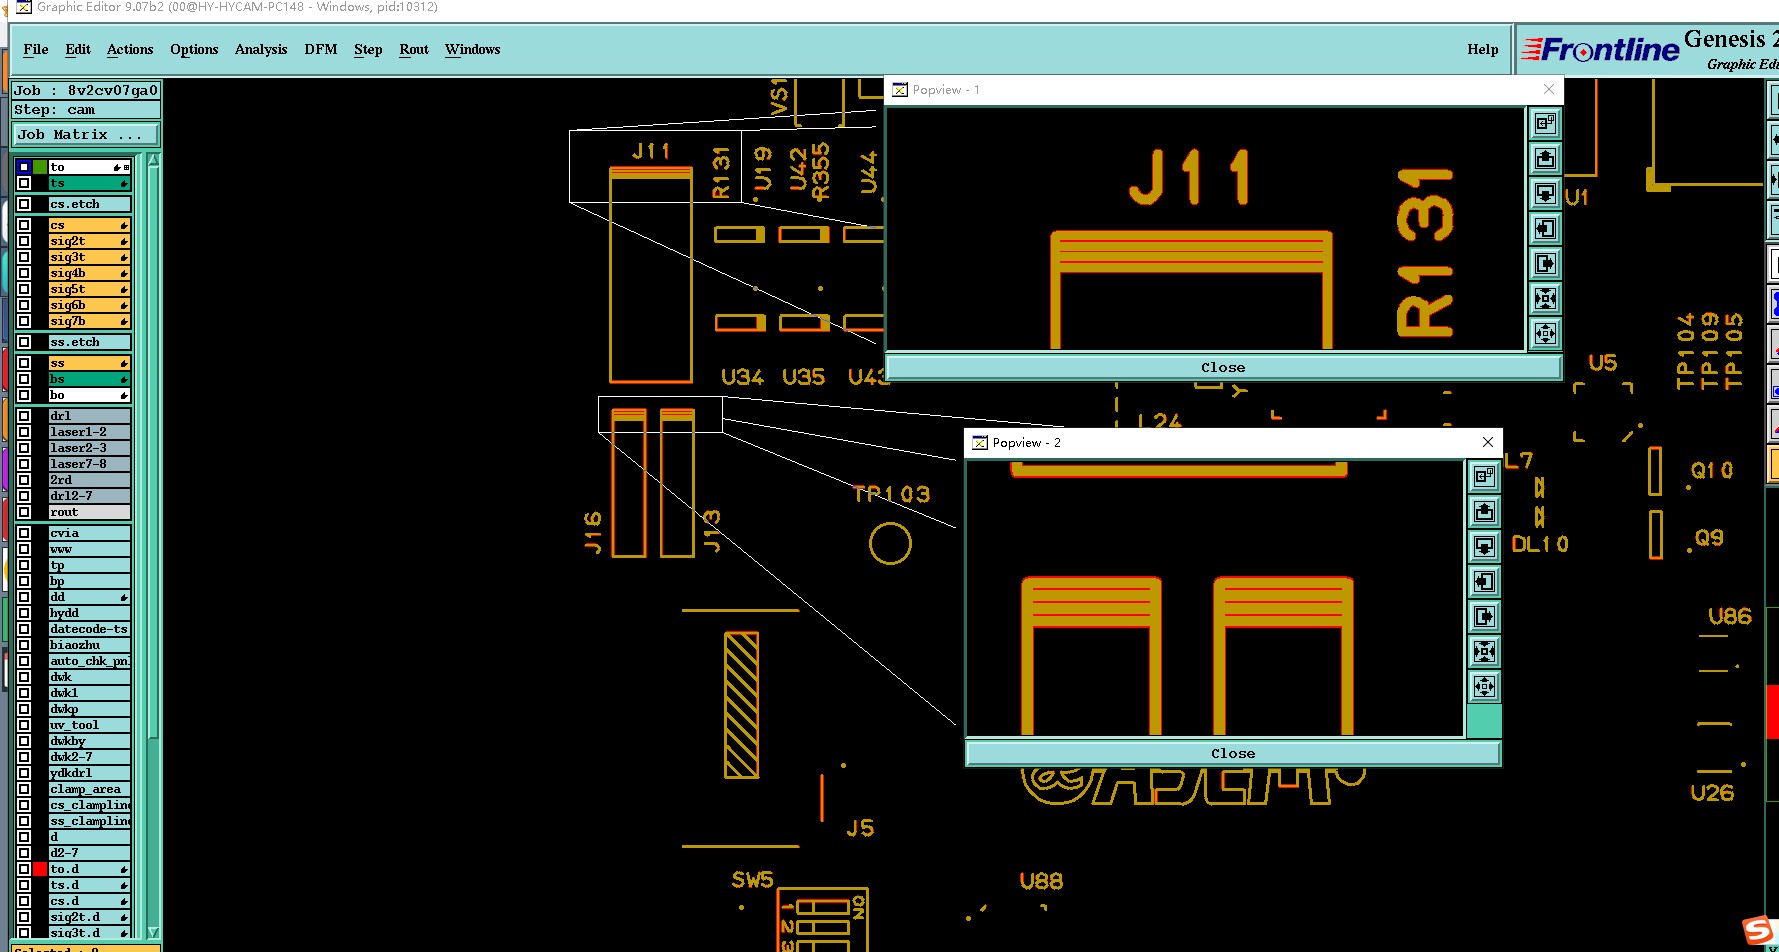
Task: Open the File menu
Action: (x=36, y=49)
